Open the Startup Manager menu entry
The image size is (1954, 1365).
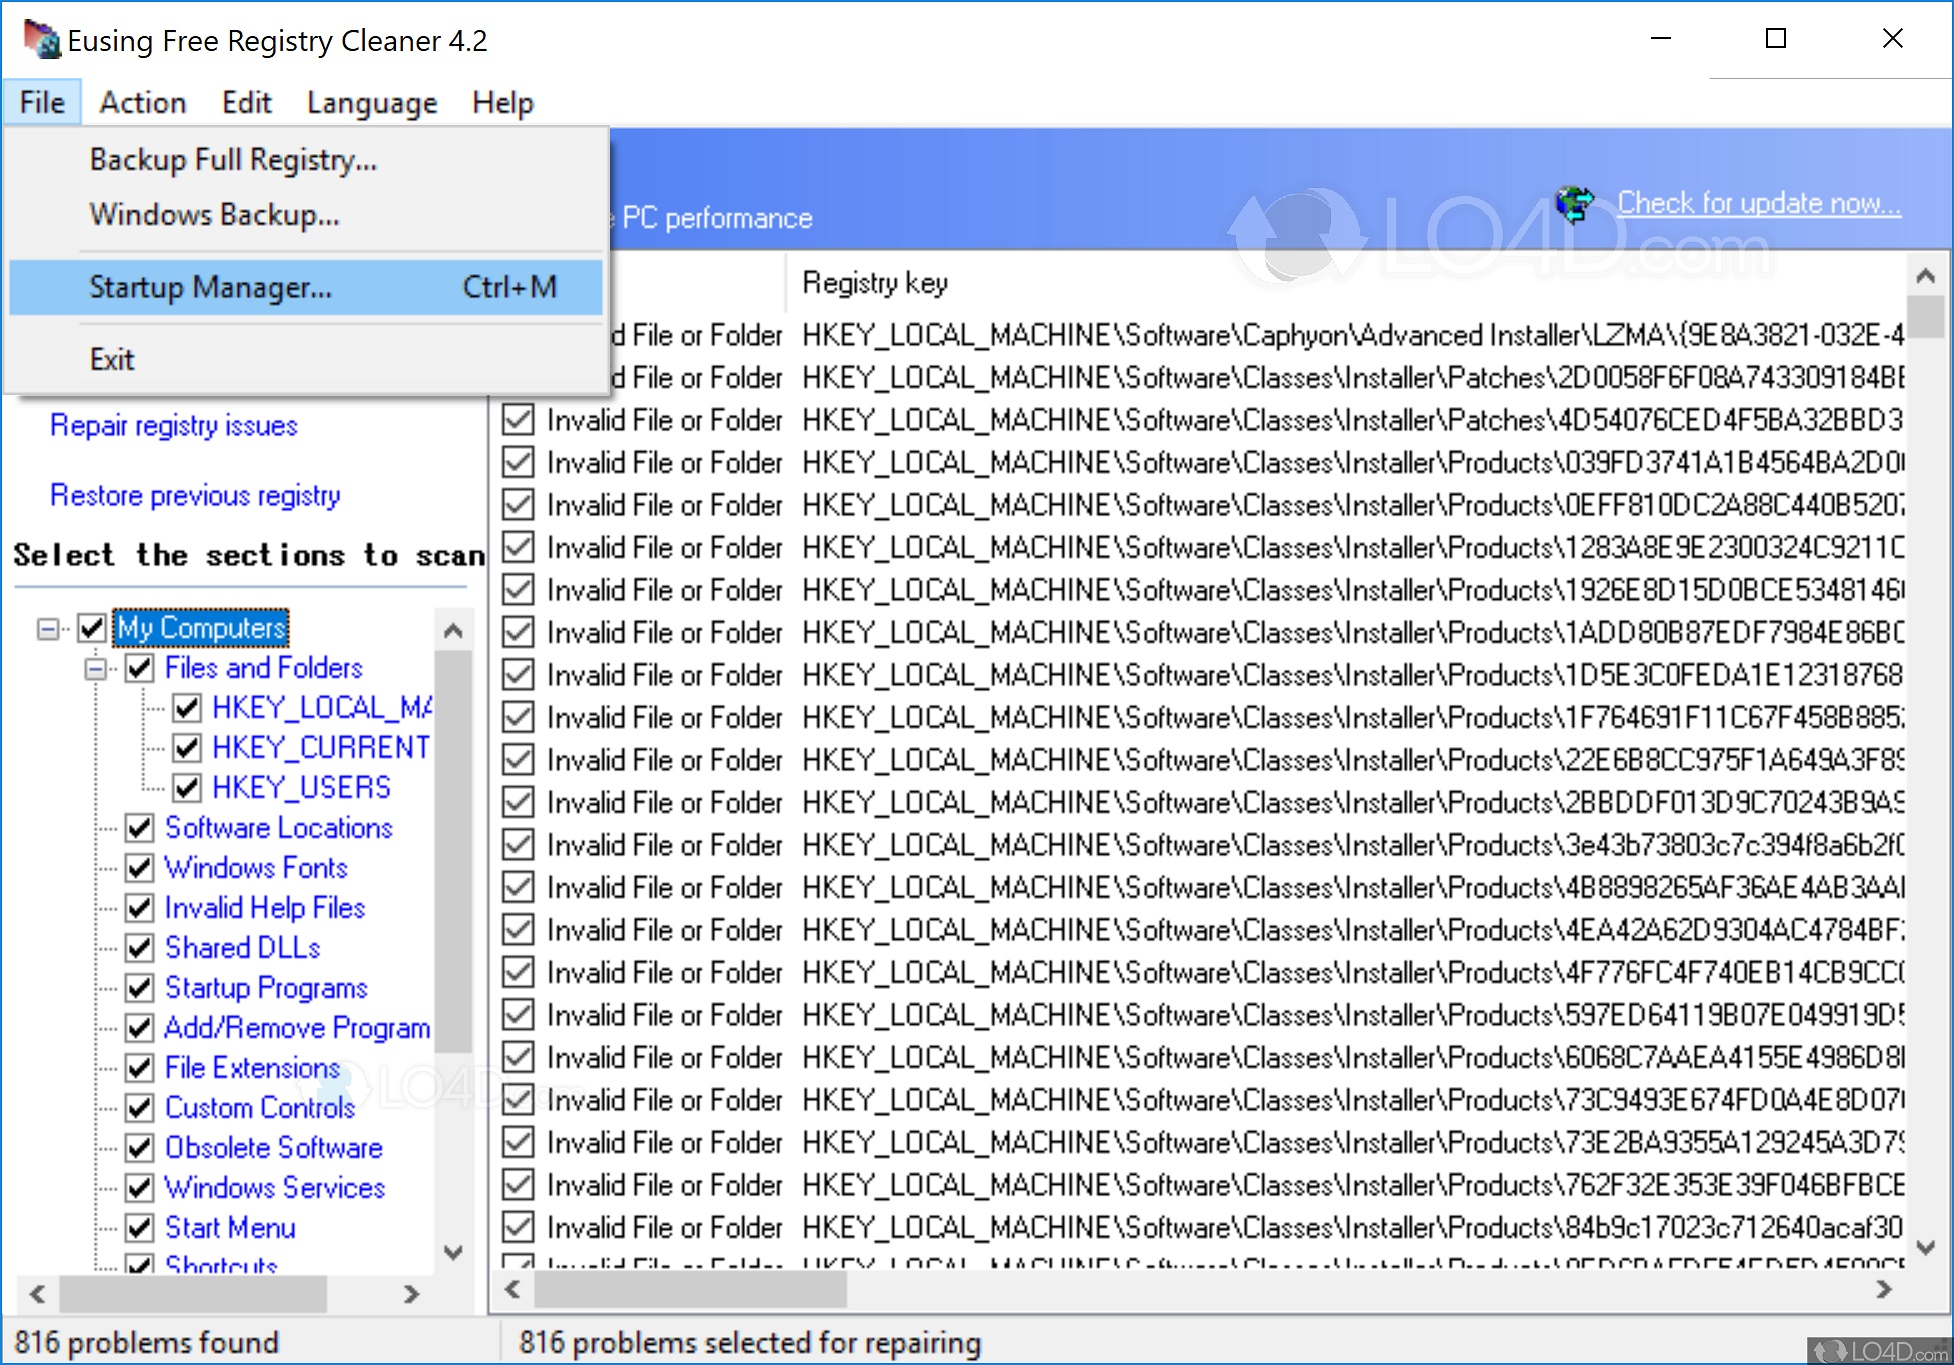click(210, 288)
